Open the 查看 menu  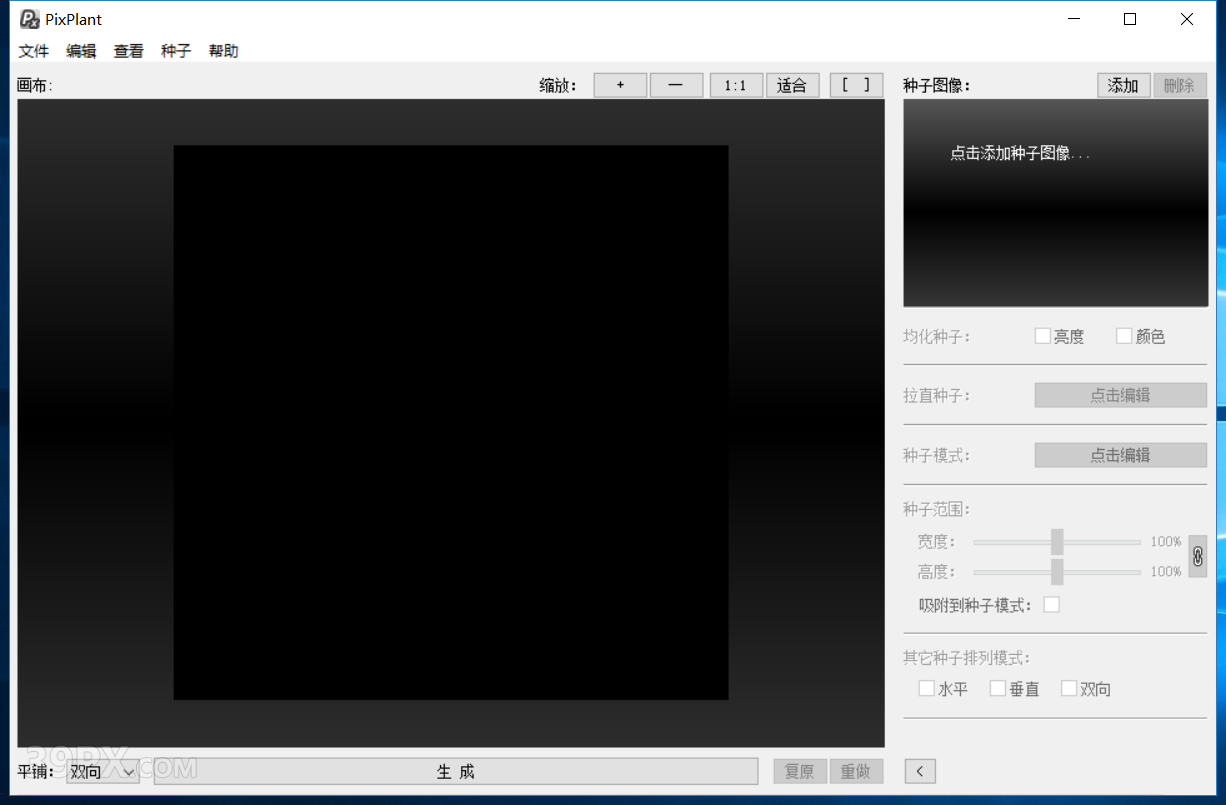click(129, 51)
